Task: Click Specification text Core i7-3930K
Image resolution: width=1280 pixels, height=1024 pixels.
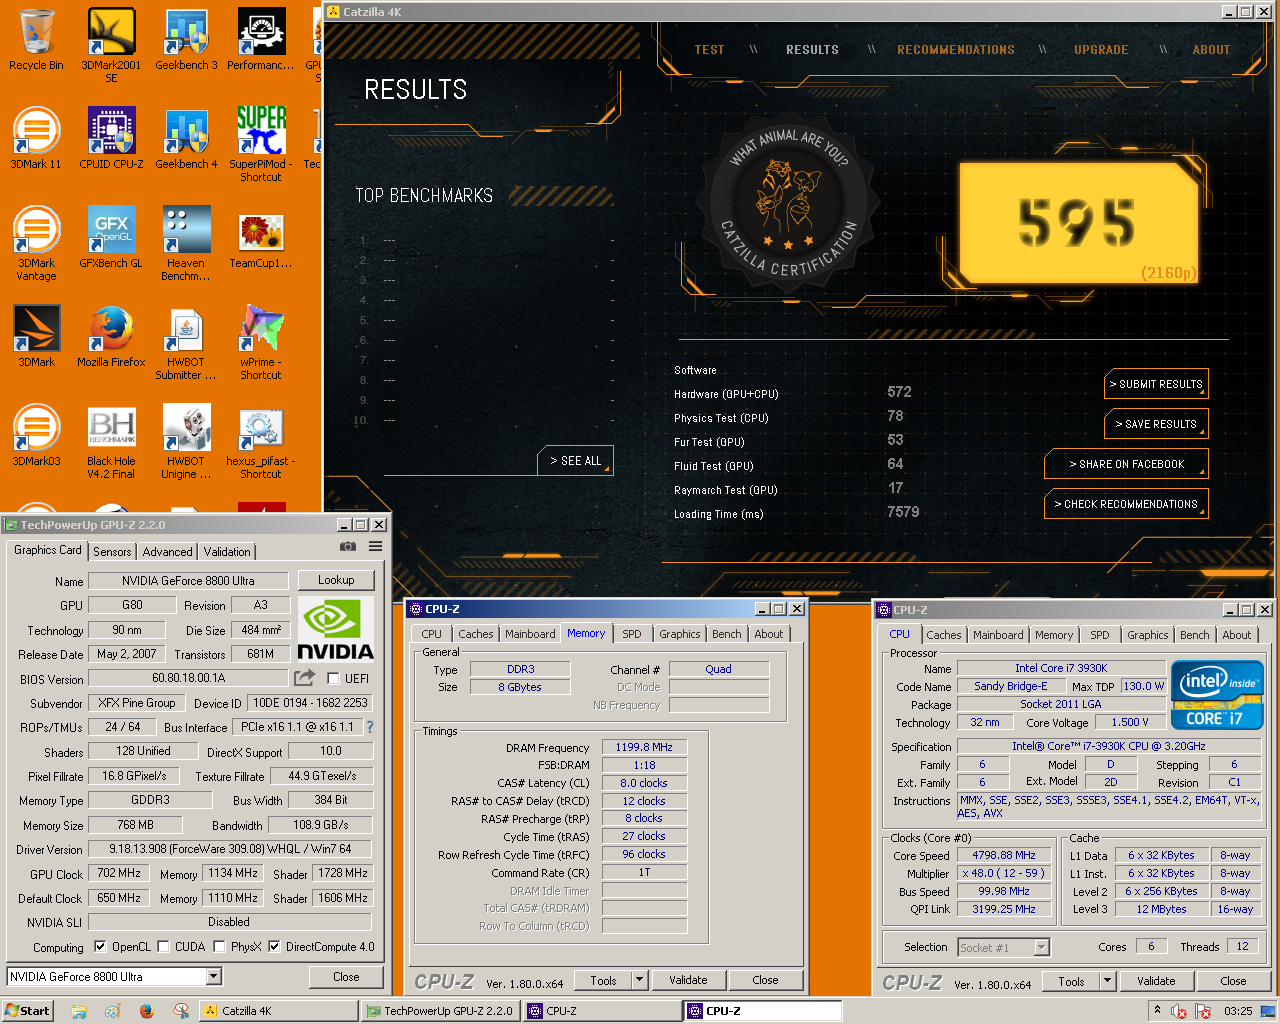Action: point(1109,746)
